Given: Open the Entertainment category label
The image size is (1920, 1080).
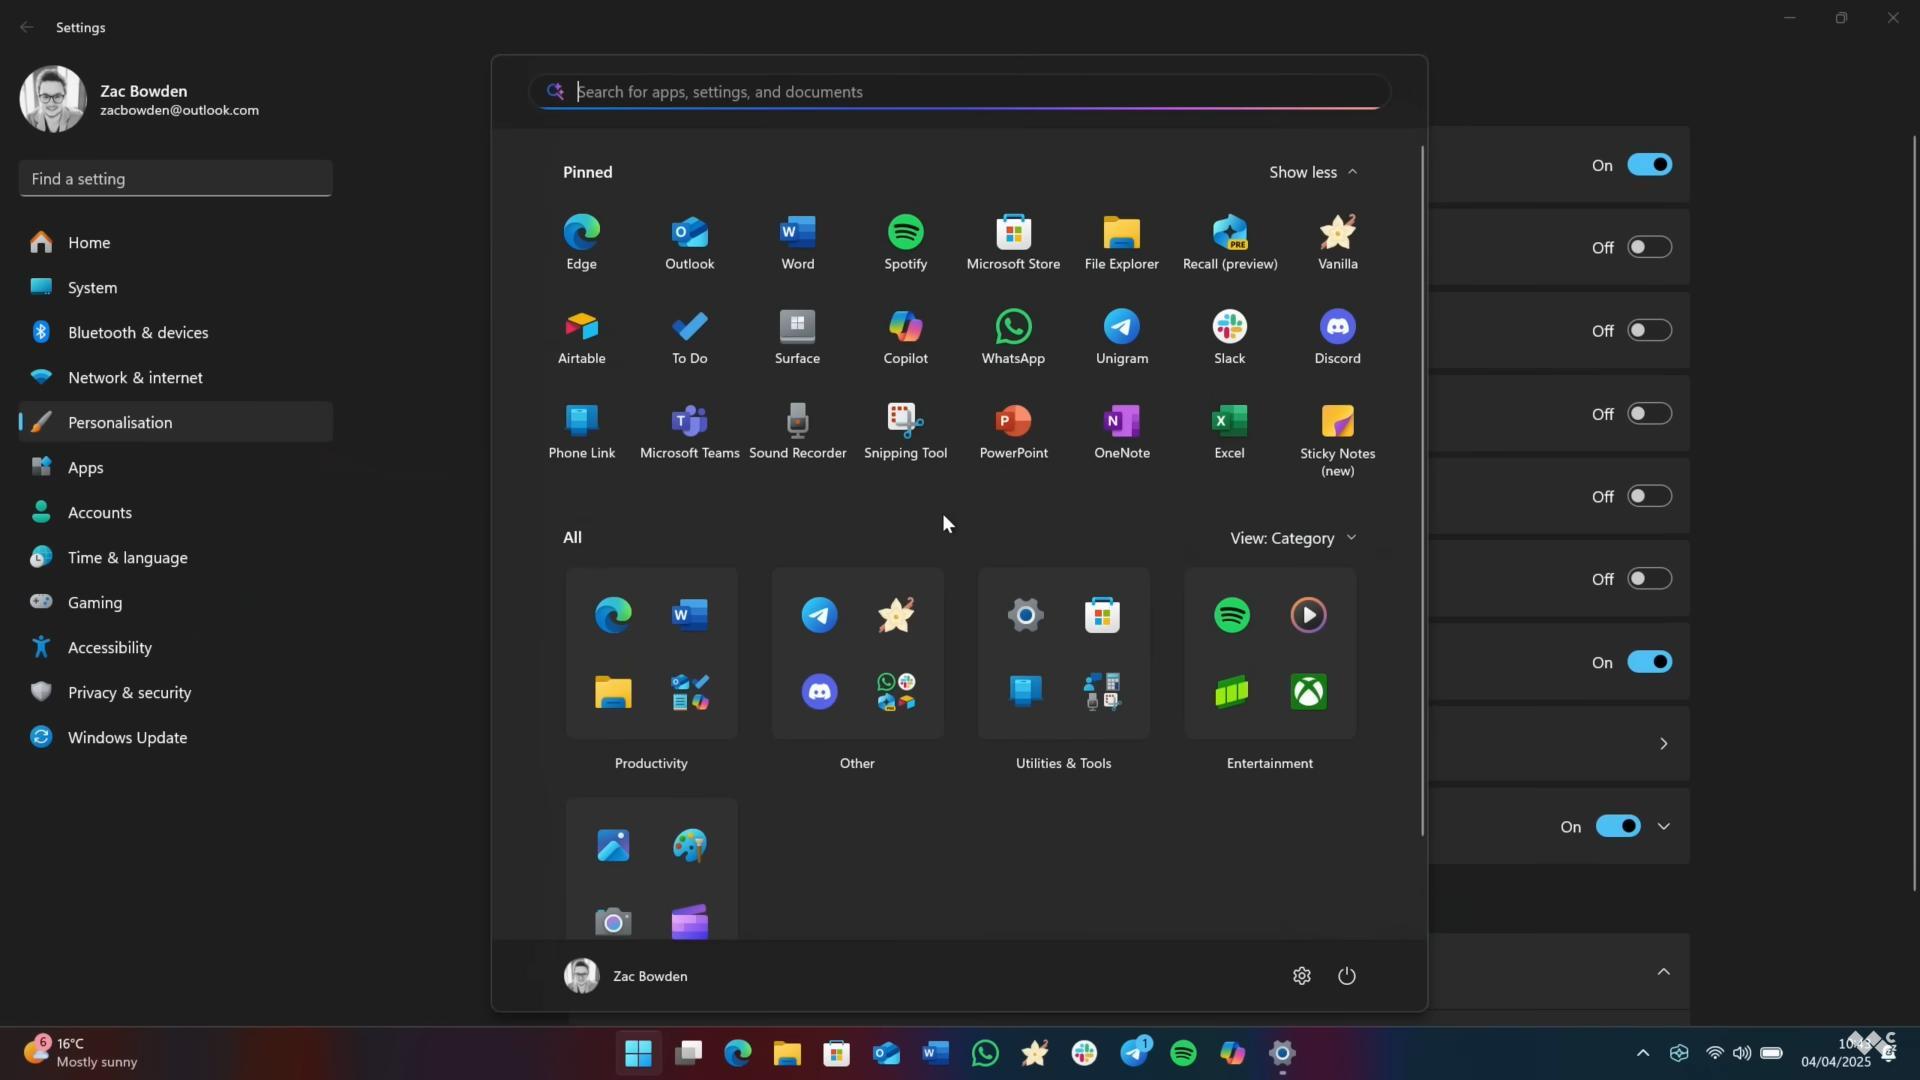Looking at the screenshot, I should (x=1270, y=763).
